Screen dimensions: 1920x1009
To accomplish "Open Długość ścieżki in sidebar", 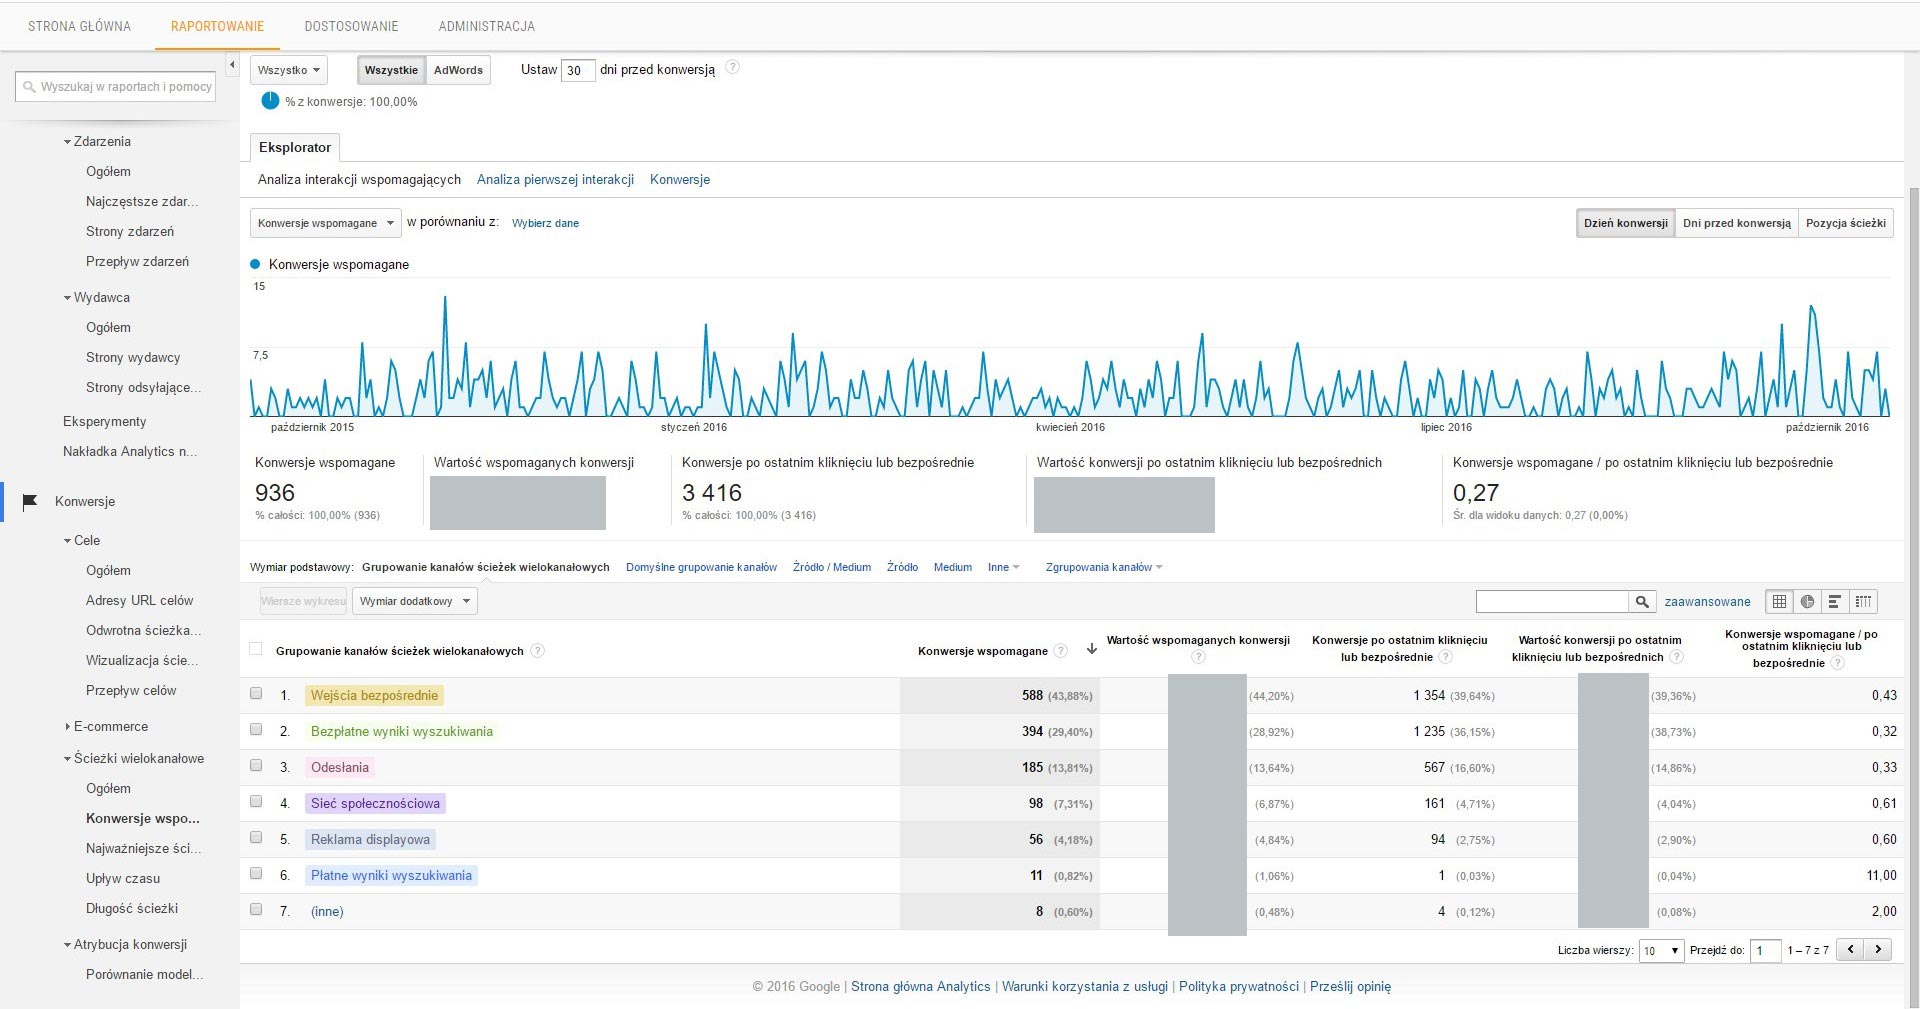I will coord(132,908).
